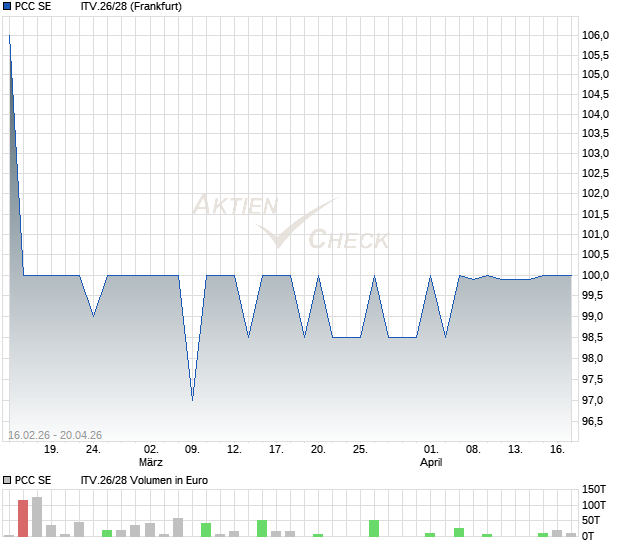
Task: Click the März label on the time axis
Action: (x=151, y=463)
